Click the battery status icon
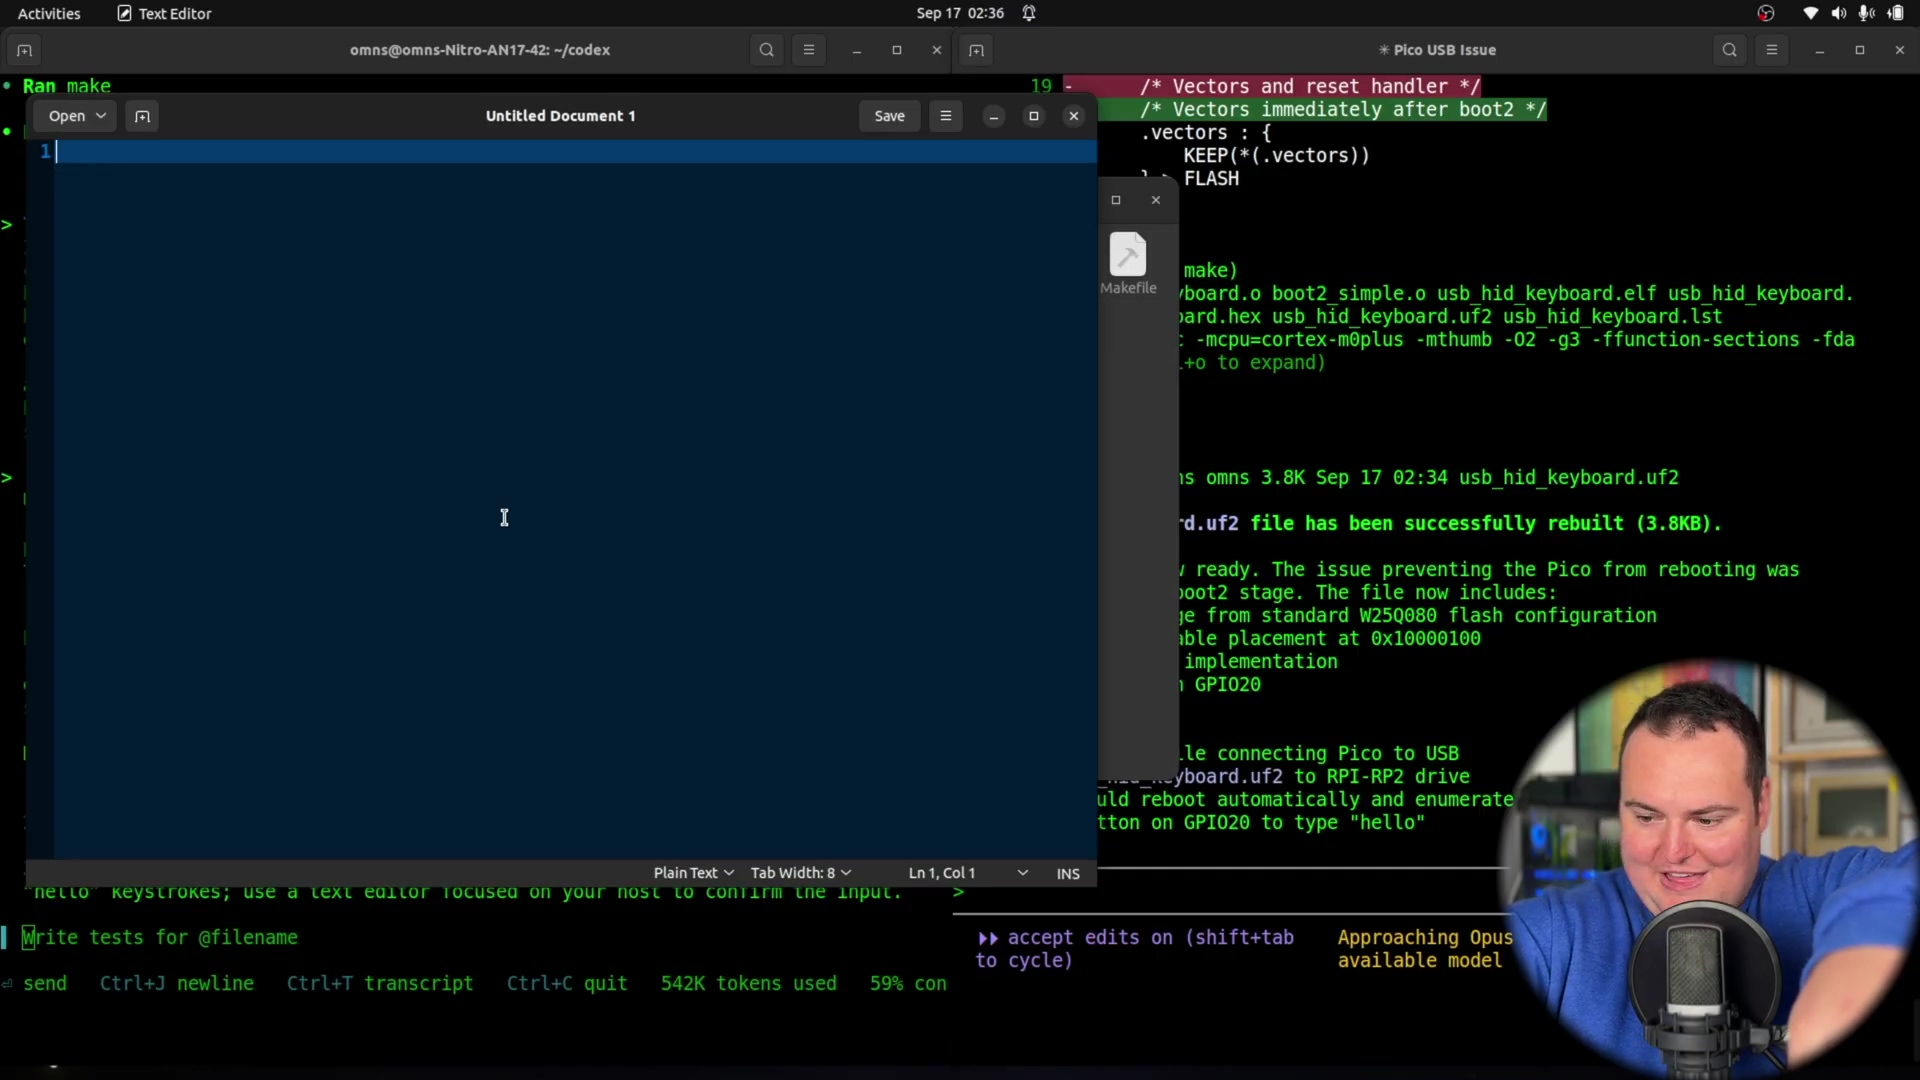 tap(1896, 13)
